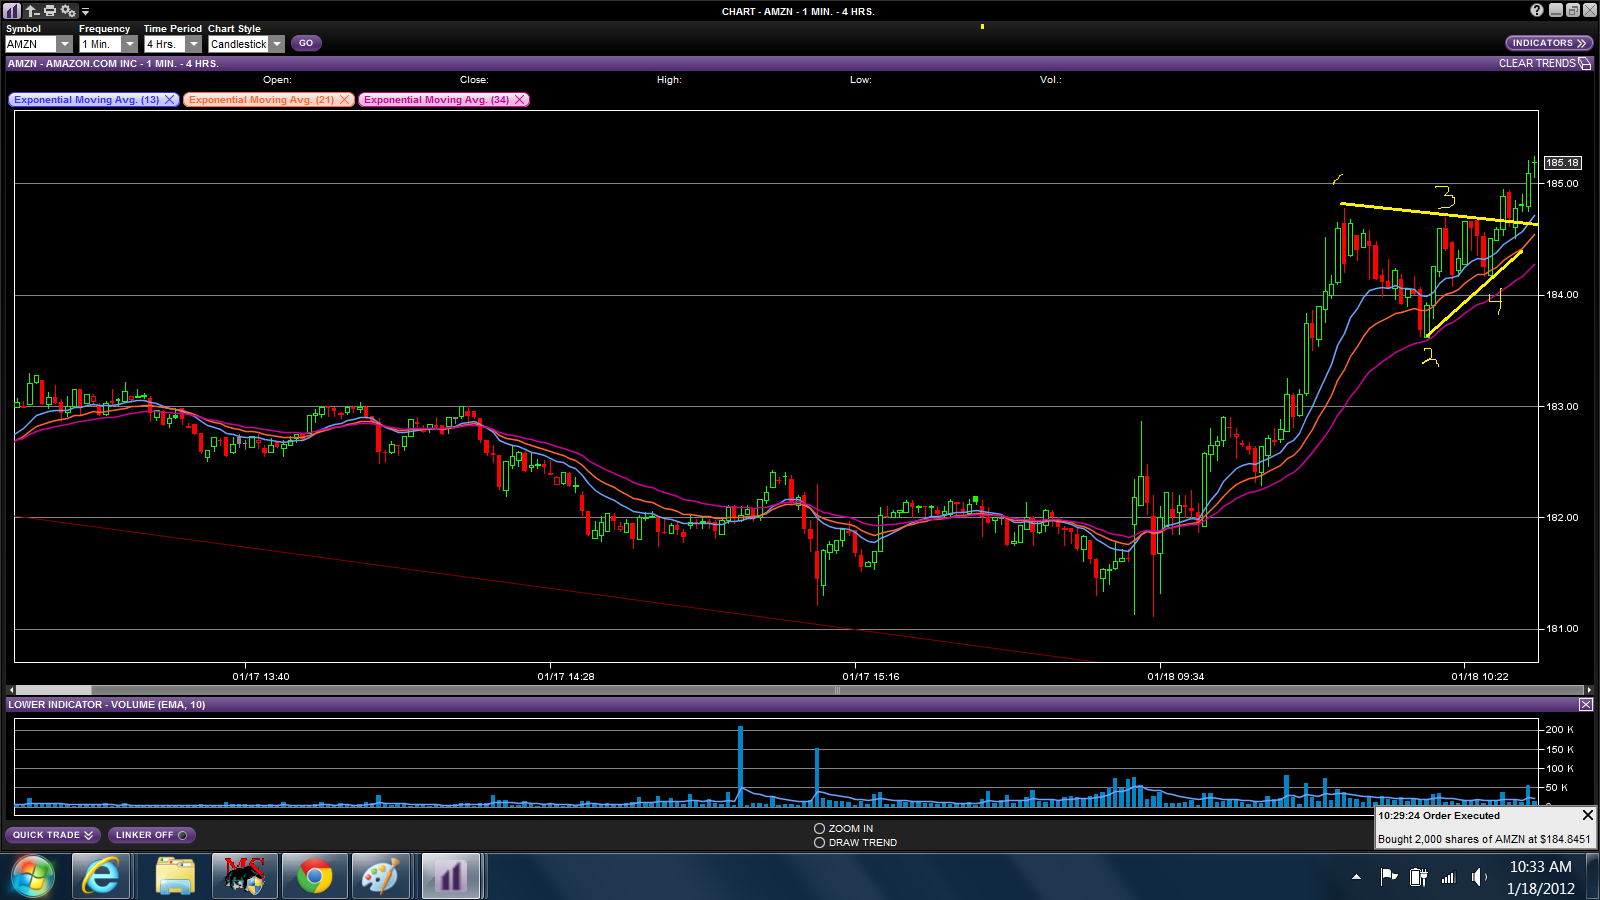This screenshot has height=900, width=1600.
Task: Click the left arrow of chart scrollbar
Action: click(11, 690)
